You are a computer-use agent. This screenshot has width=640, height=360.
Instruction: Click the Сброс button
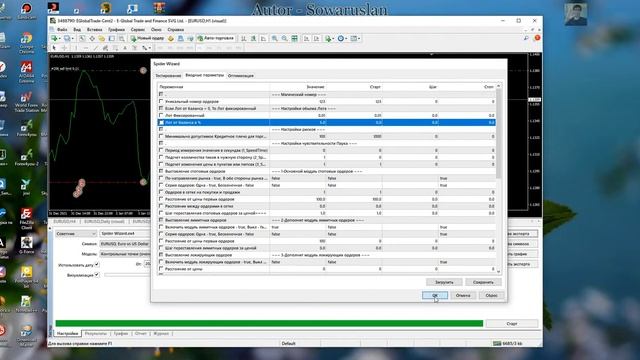(x=491, y=295)
